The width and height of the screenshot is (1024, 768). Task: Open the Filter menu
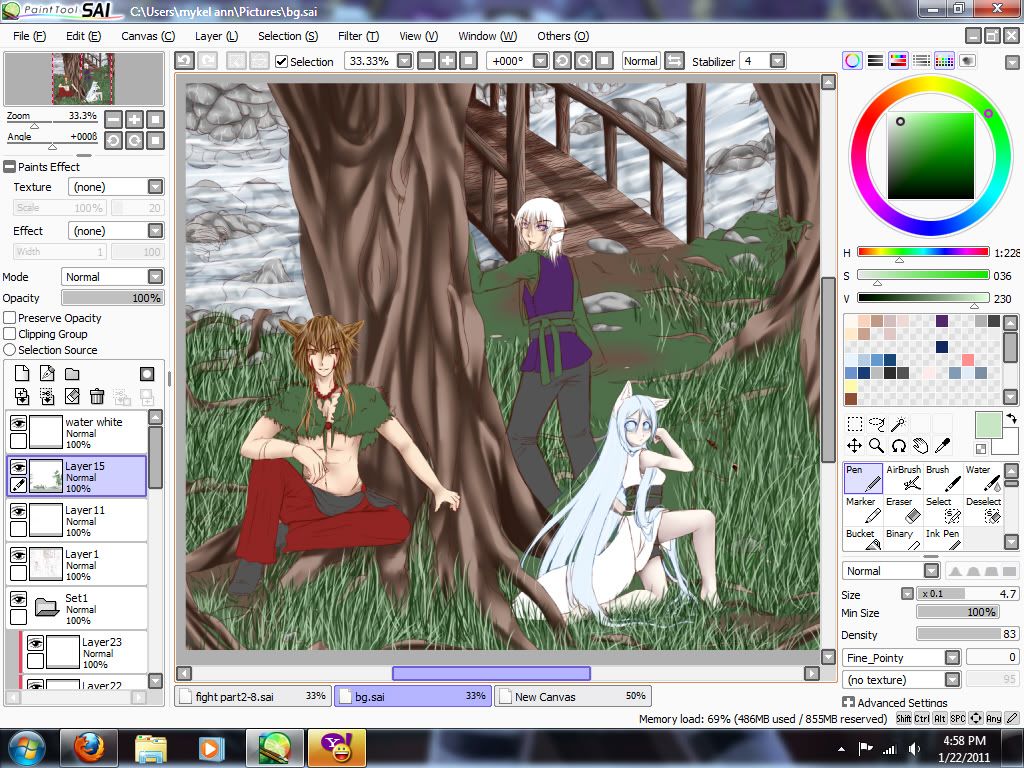click(x=358, y=36)
